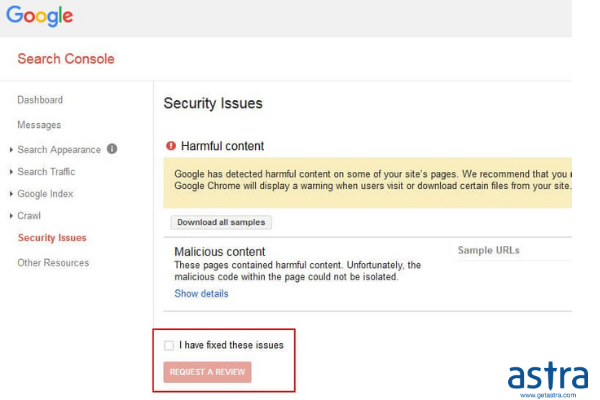Click the Download all samples button

point(221,222)
